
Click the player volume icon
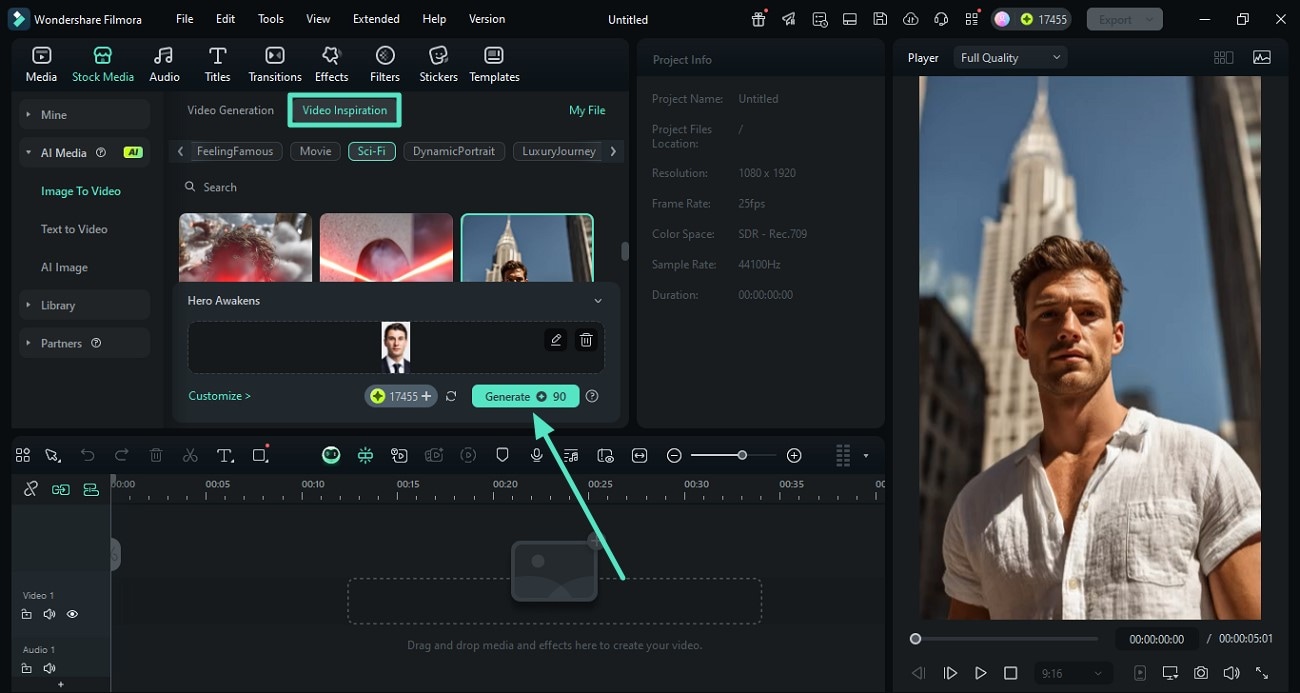[x=1231, y=673]
